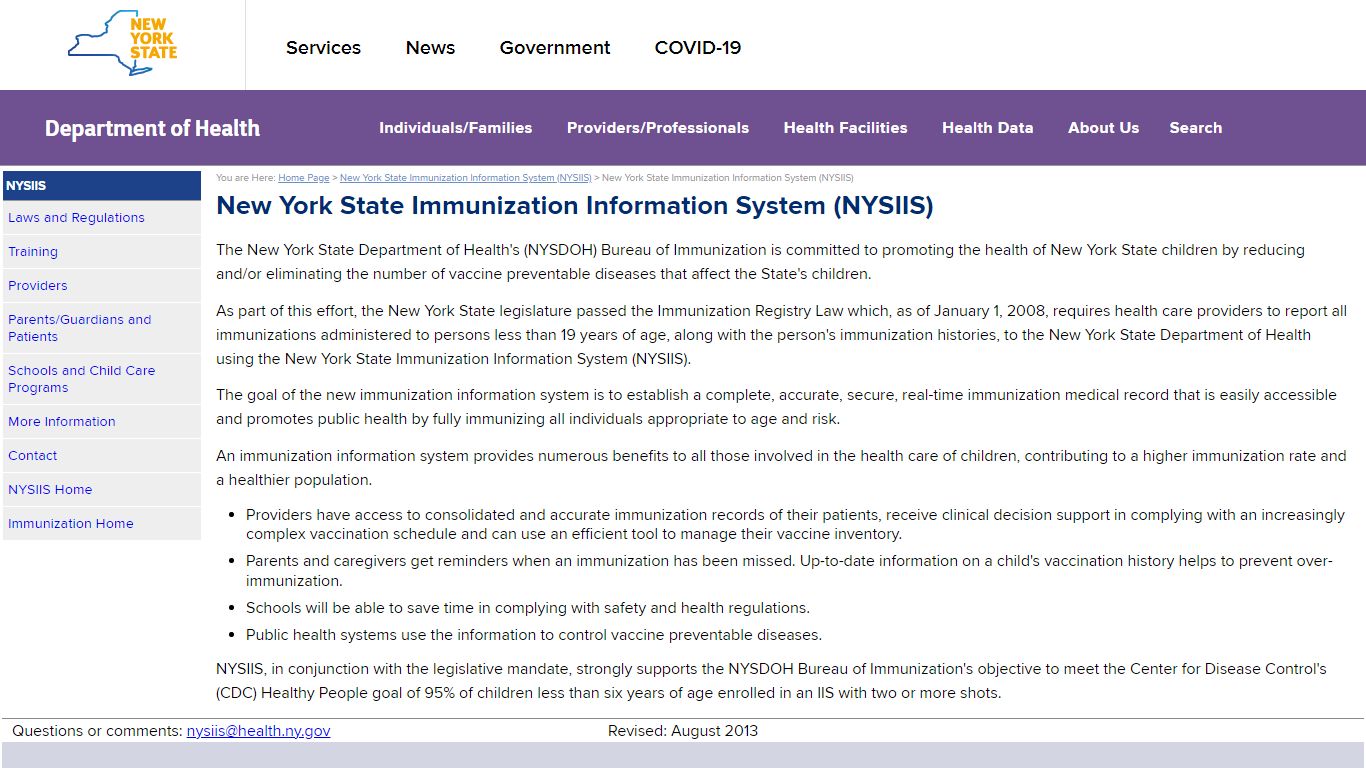Open Providers/Professionals navigation item
This screenshot has width=1366, height=768.
pyautogui.click(x=658, y=128)
